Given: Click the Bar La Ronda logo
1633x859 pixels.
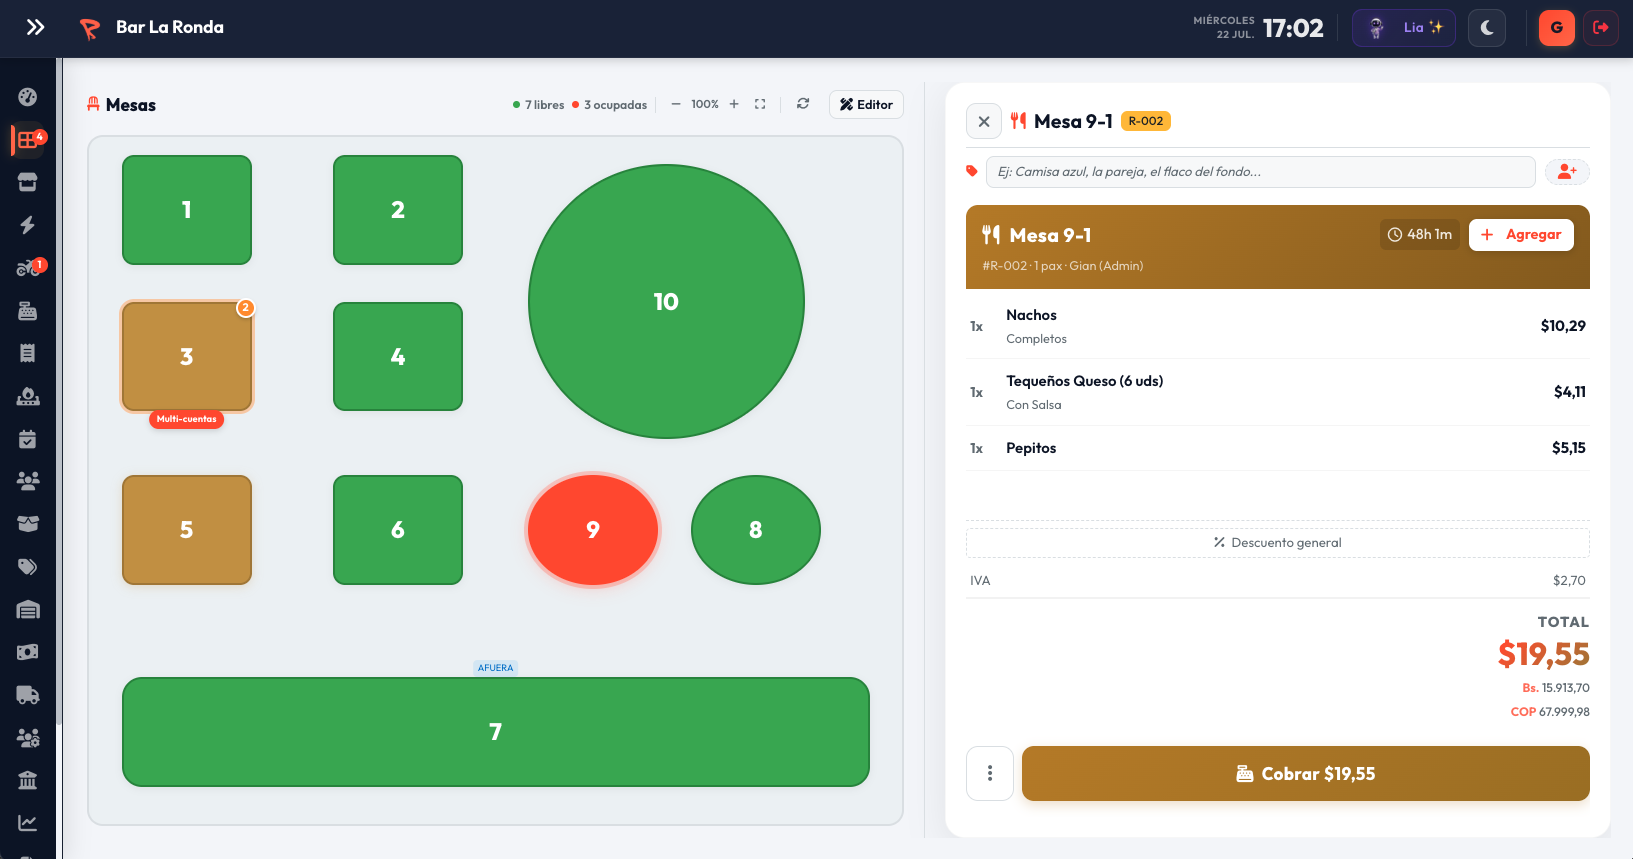Looking at the screenshot, I should pyautogui.click(x=90, y=29).
